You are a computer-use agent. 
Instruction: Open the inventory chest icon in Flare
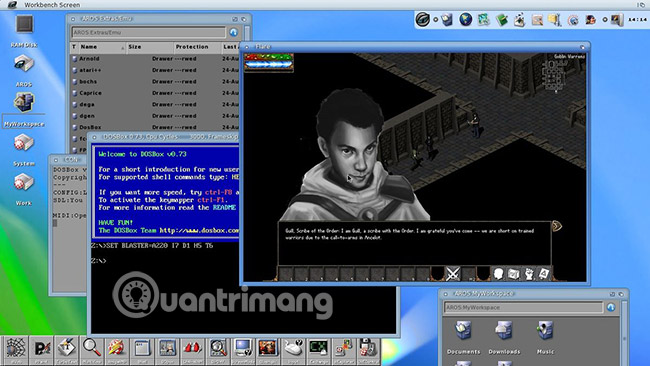[514, 274]
